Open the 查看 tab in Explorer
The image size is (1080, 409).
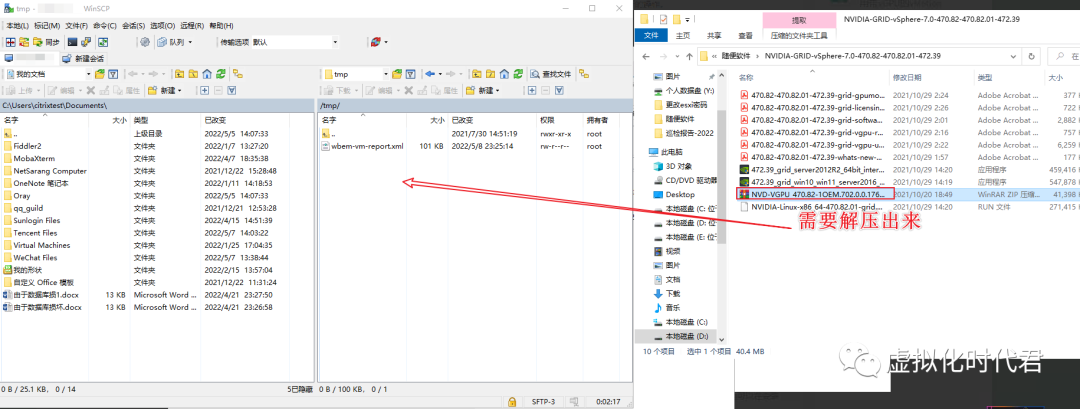tap(745, 35)
